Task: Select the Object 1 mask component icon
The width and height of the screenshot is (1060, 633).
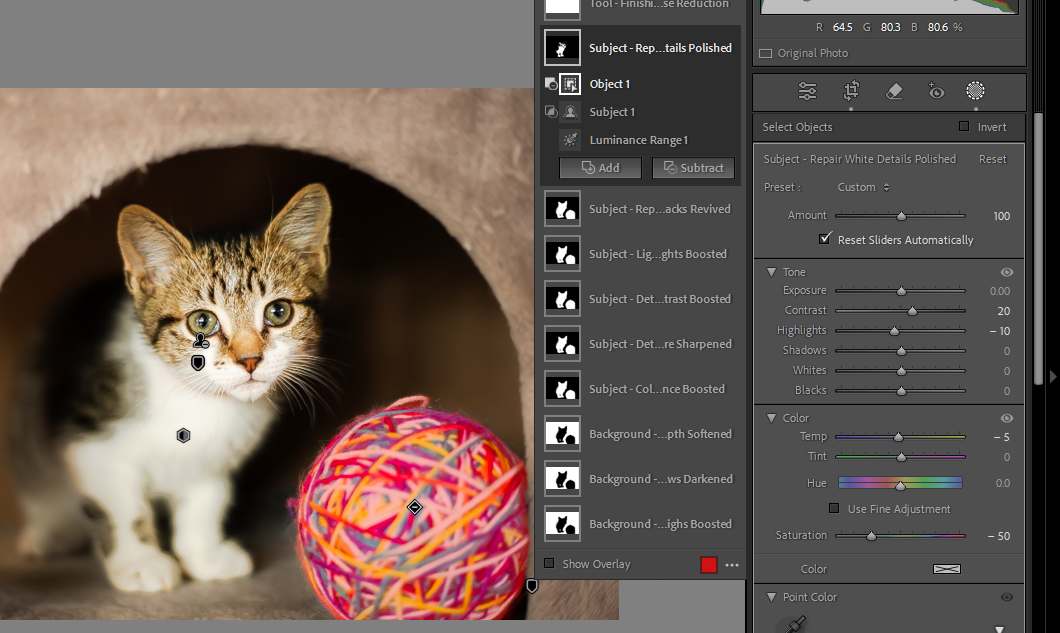Action: [570, 84]
